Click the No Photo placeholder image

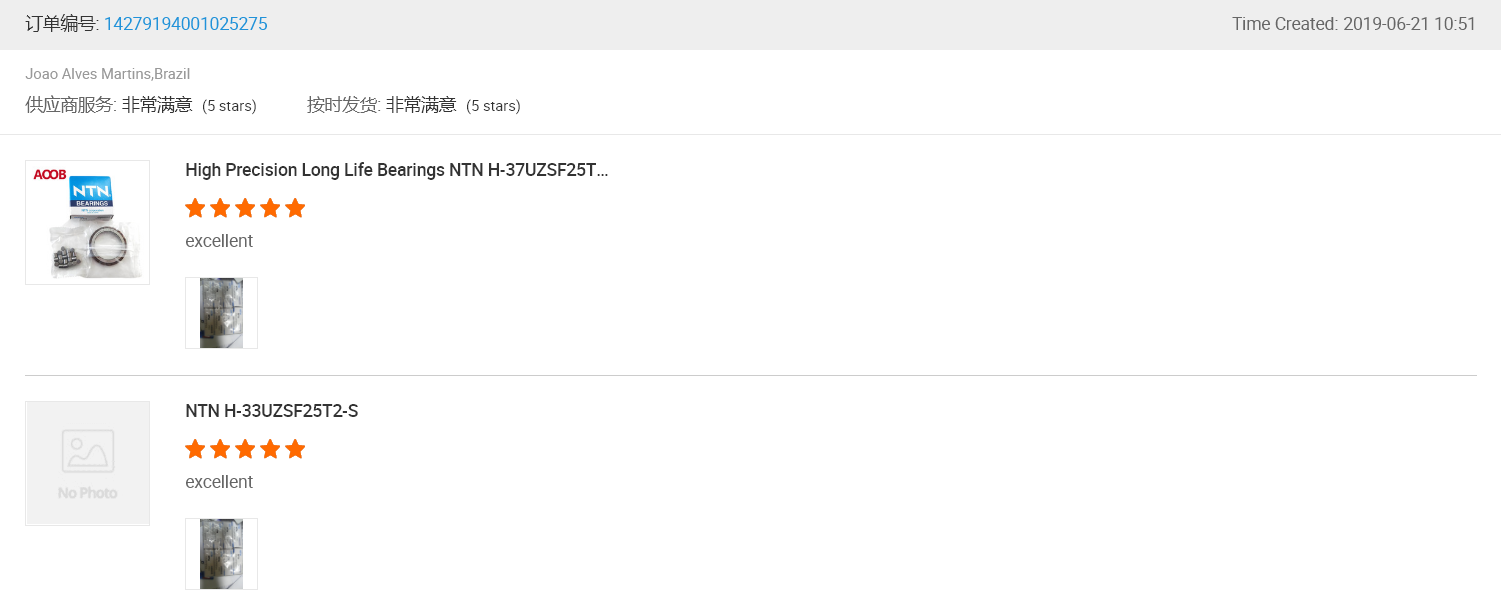(87, 463)
